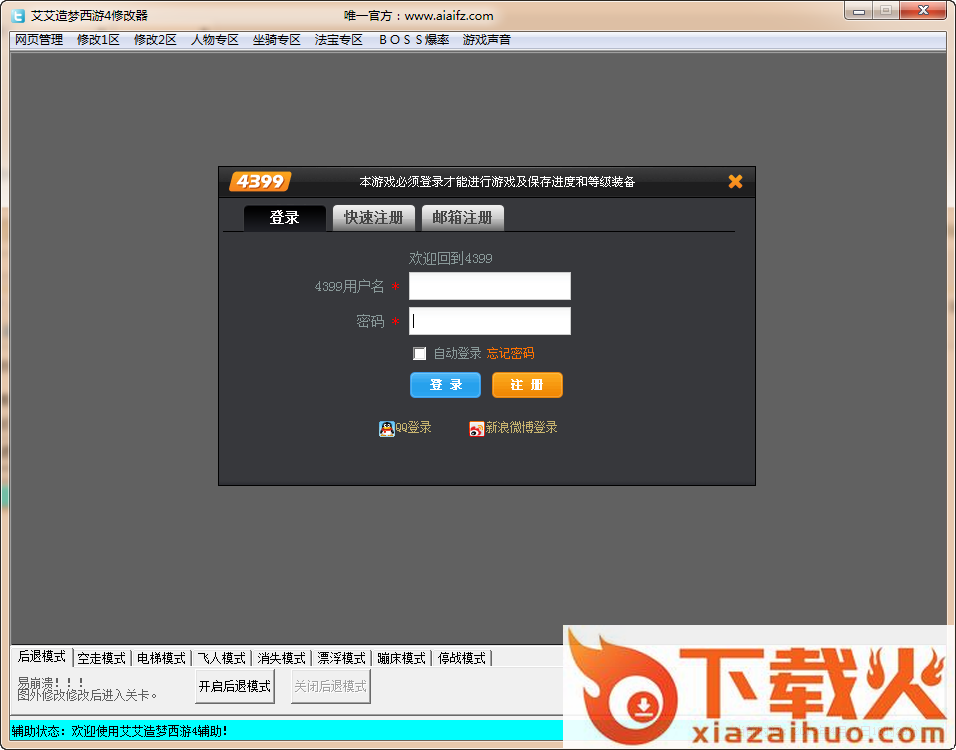Viewport: 956px width, 750px height.
Task: Click the QQ登录 link text
Action: pyautogui.click(x=413, y=428)
